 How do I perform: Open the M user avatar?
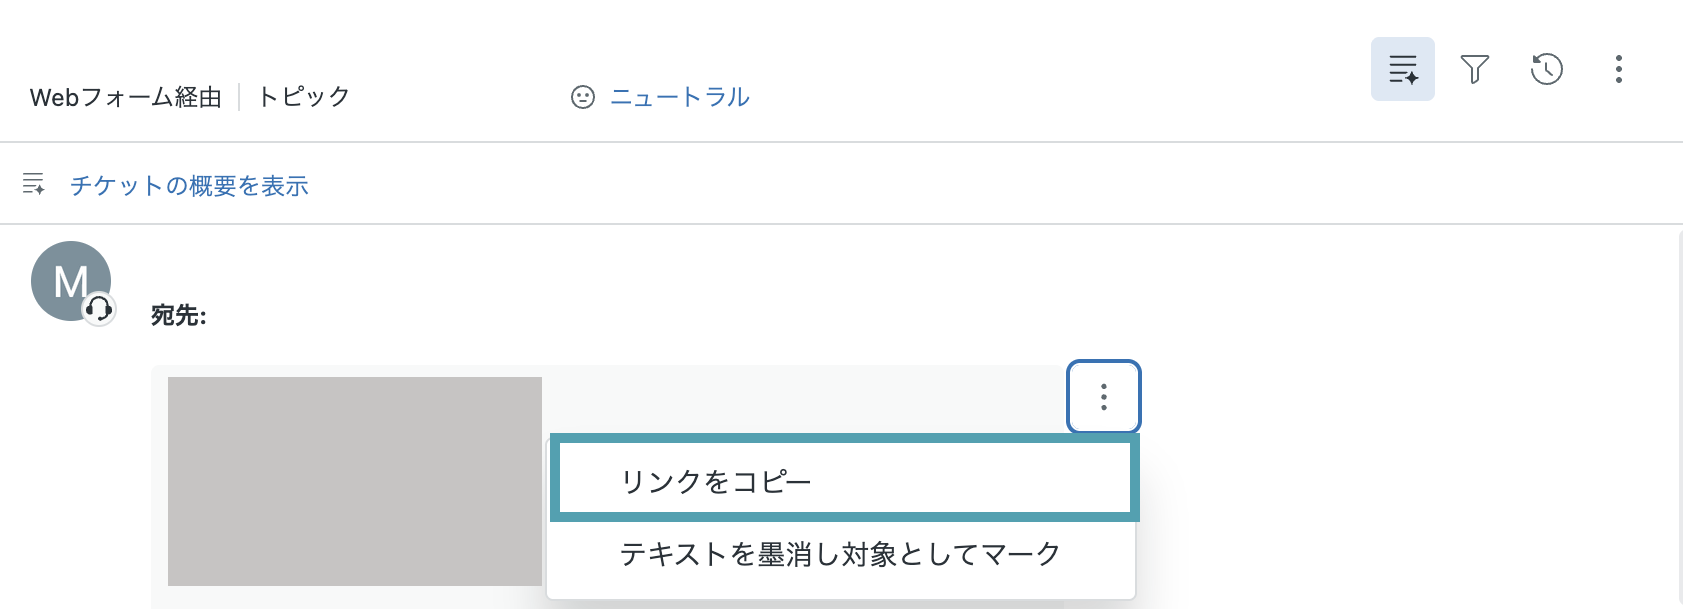coord(70,281)
